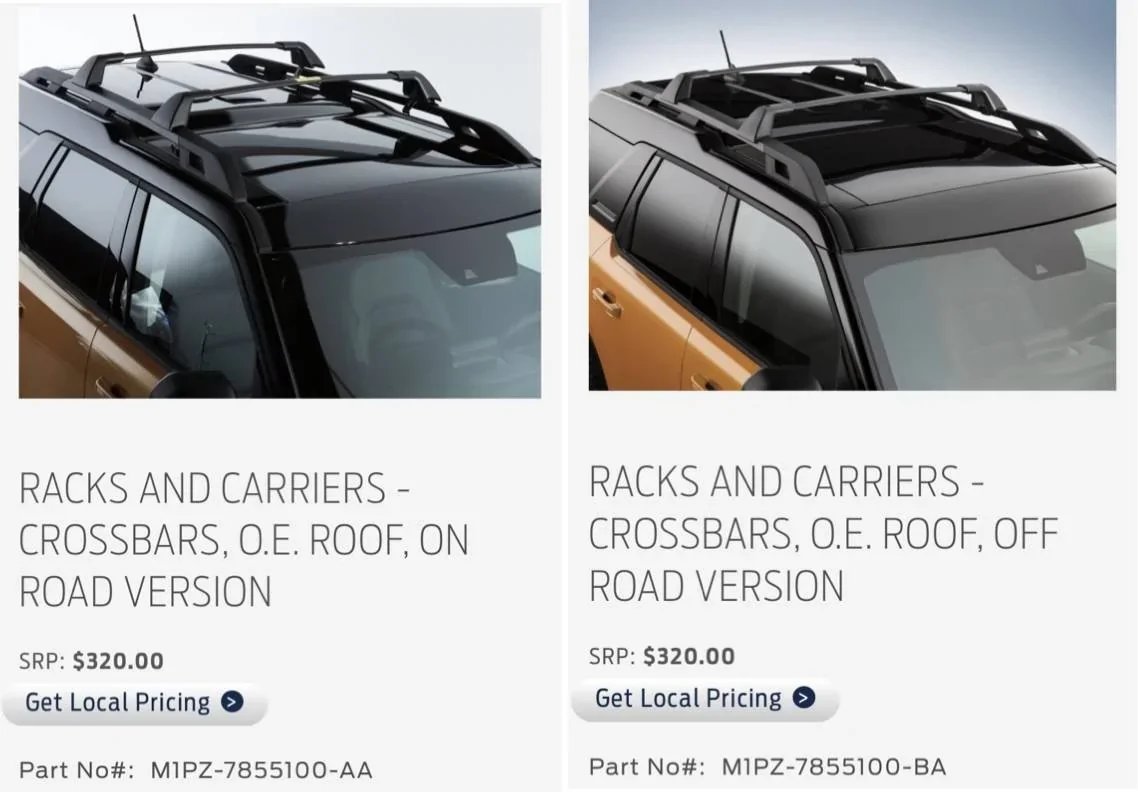Click the orange door handle in Off Road photo

click(x=607, y=301)
